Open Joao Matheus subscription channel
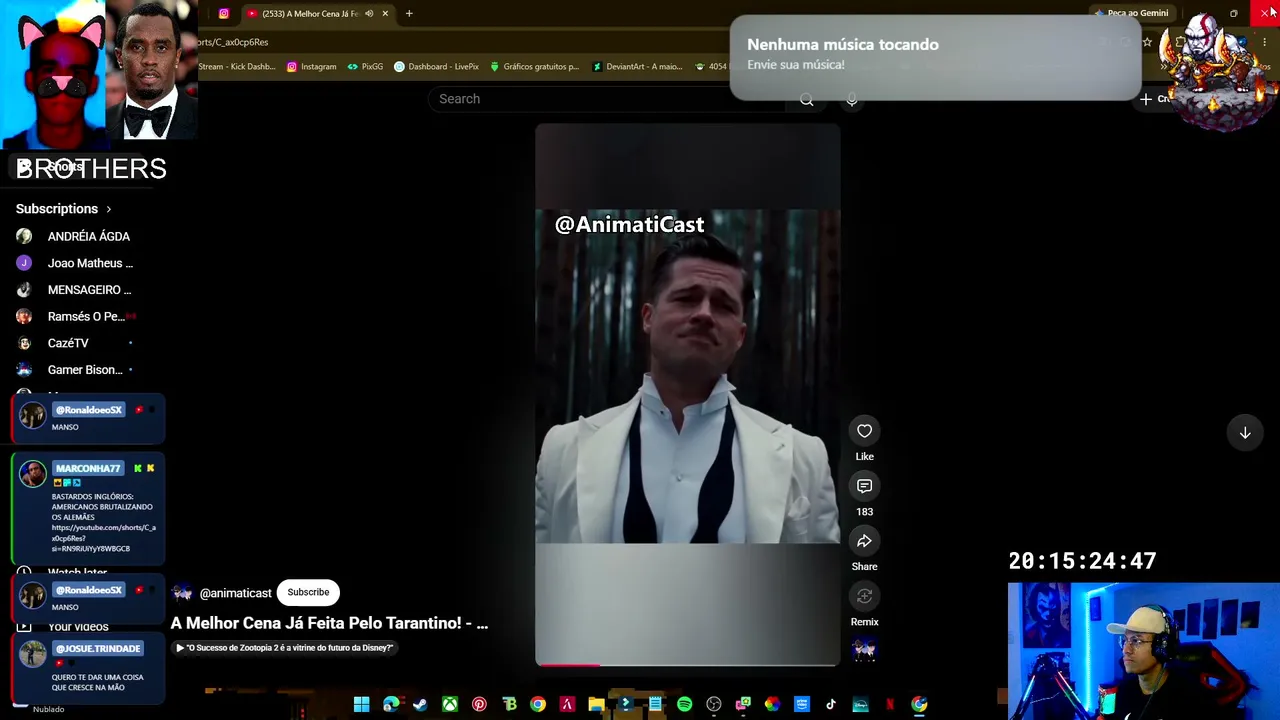 point(88,263)
